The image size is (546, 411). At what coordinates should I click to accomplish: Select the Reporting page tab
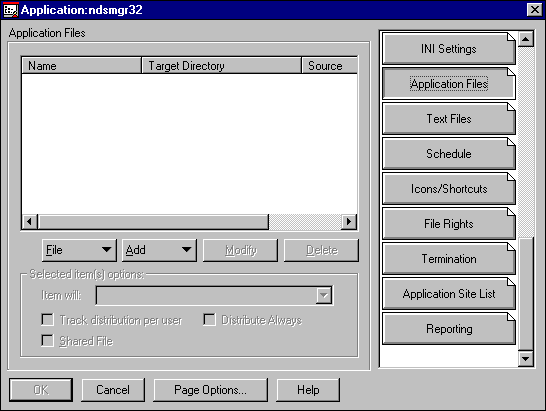[448, 329]
